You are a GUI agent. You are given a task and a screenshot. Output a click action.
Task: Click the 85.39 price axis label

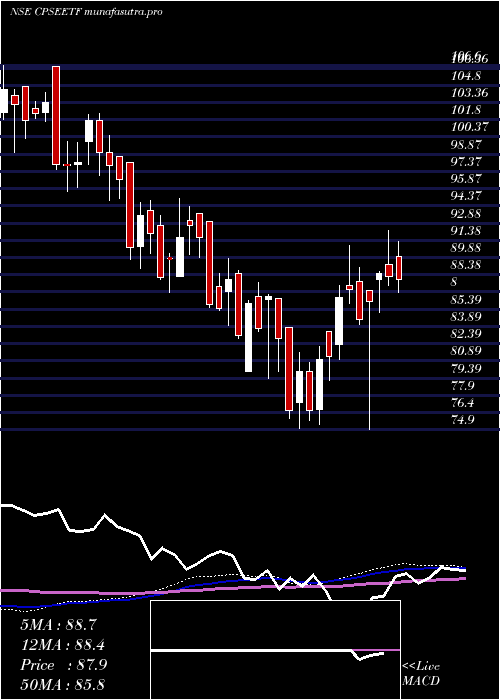point(466,299)
